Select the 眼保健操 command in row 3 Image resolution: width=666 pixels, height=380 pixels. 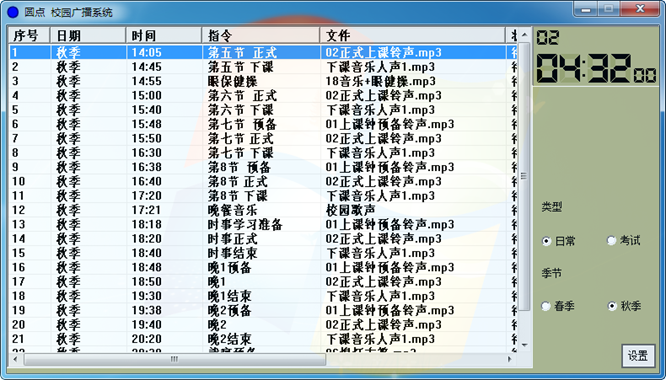[233, 82]
